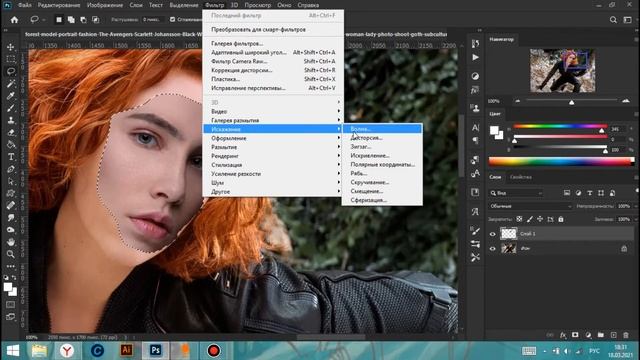Choose New Selection mode icon

click(59, 20)
